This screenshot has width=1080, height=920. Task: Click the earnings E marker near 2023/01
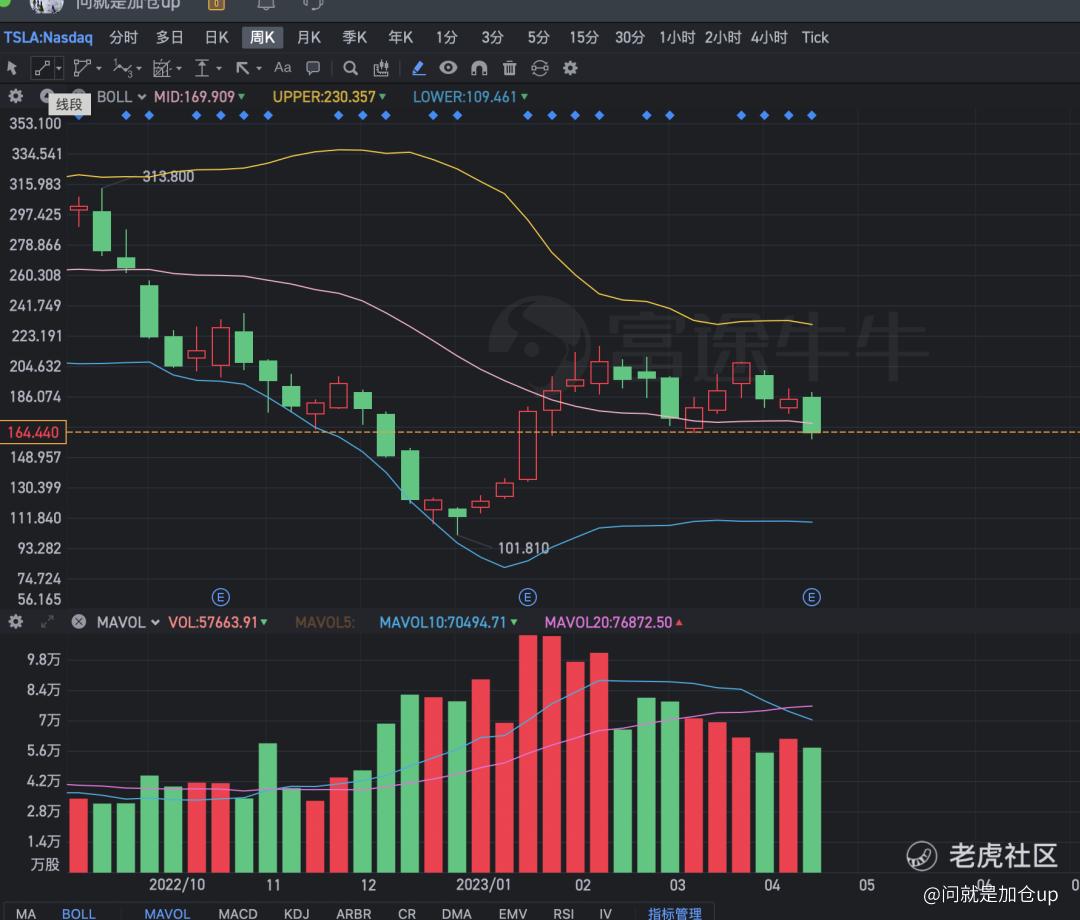(528, 597)
